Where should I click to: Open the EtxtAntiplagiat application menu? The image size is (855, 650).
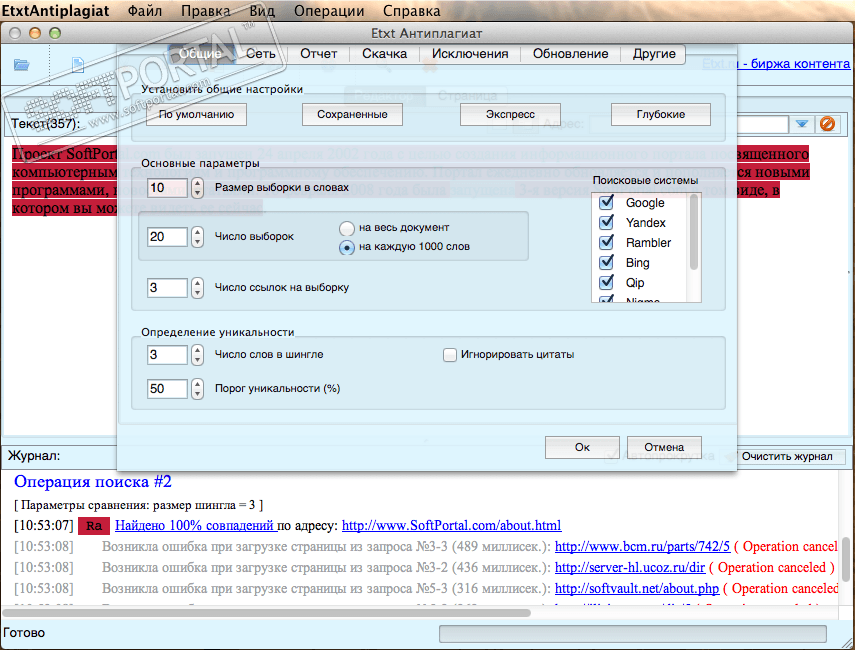pos(56,10)
